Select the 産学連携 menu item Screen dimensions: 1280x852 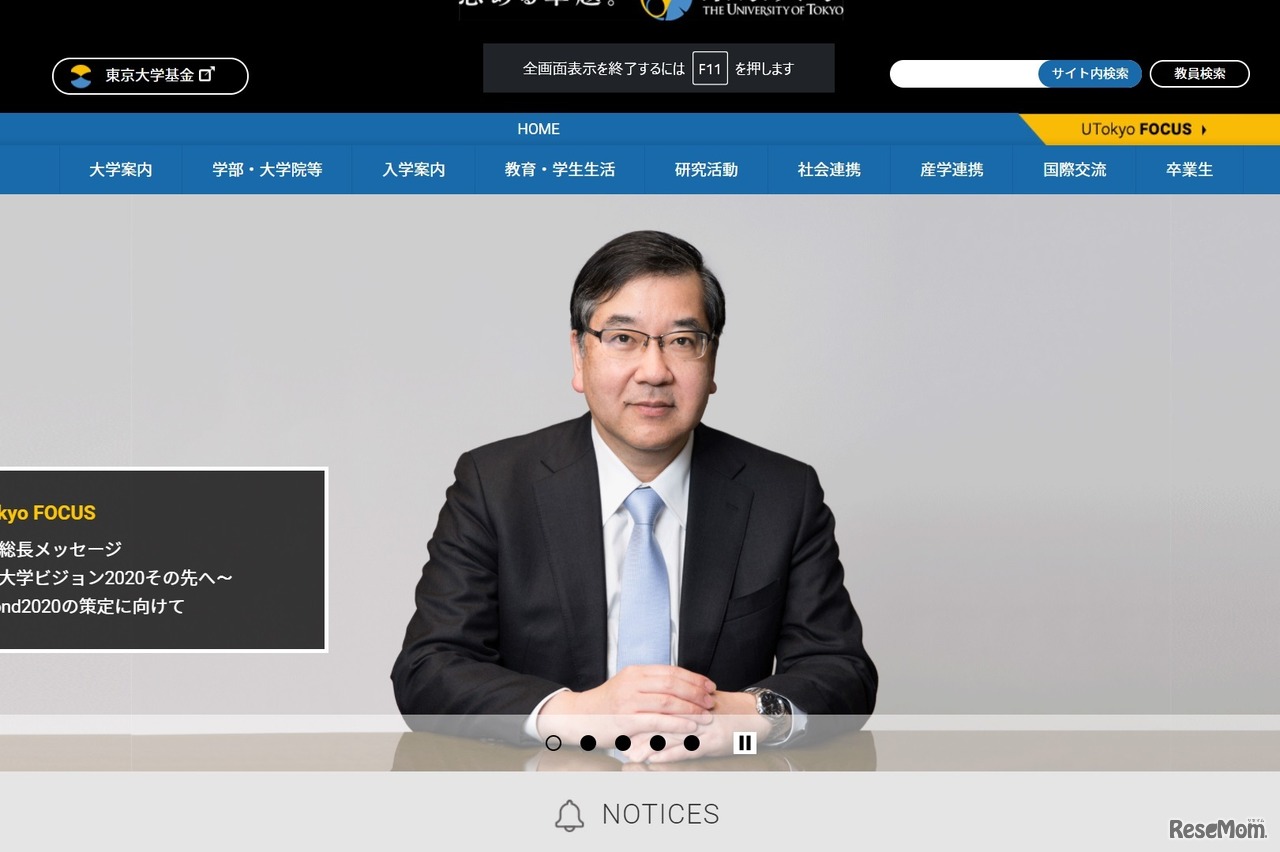(x=952, y=170)
